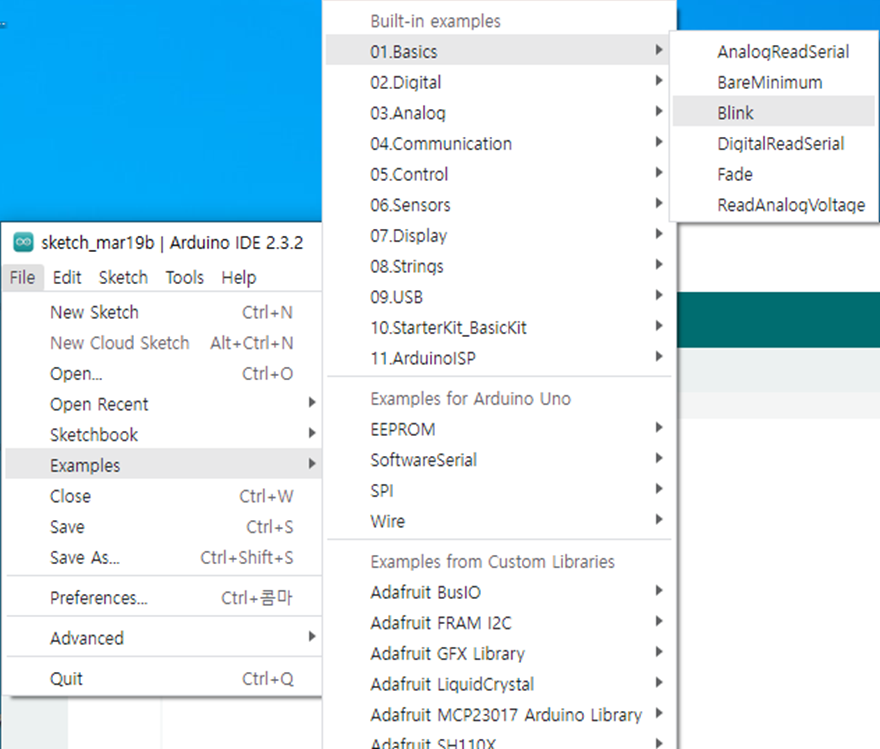Open the SoftwareSerial examples submenu

(x=499, y=460)
